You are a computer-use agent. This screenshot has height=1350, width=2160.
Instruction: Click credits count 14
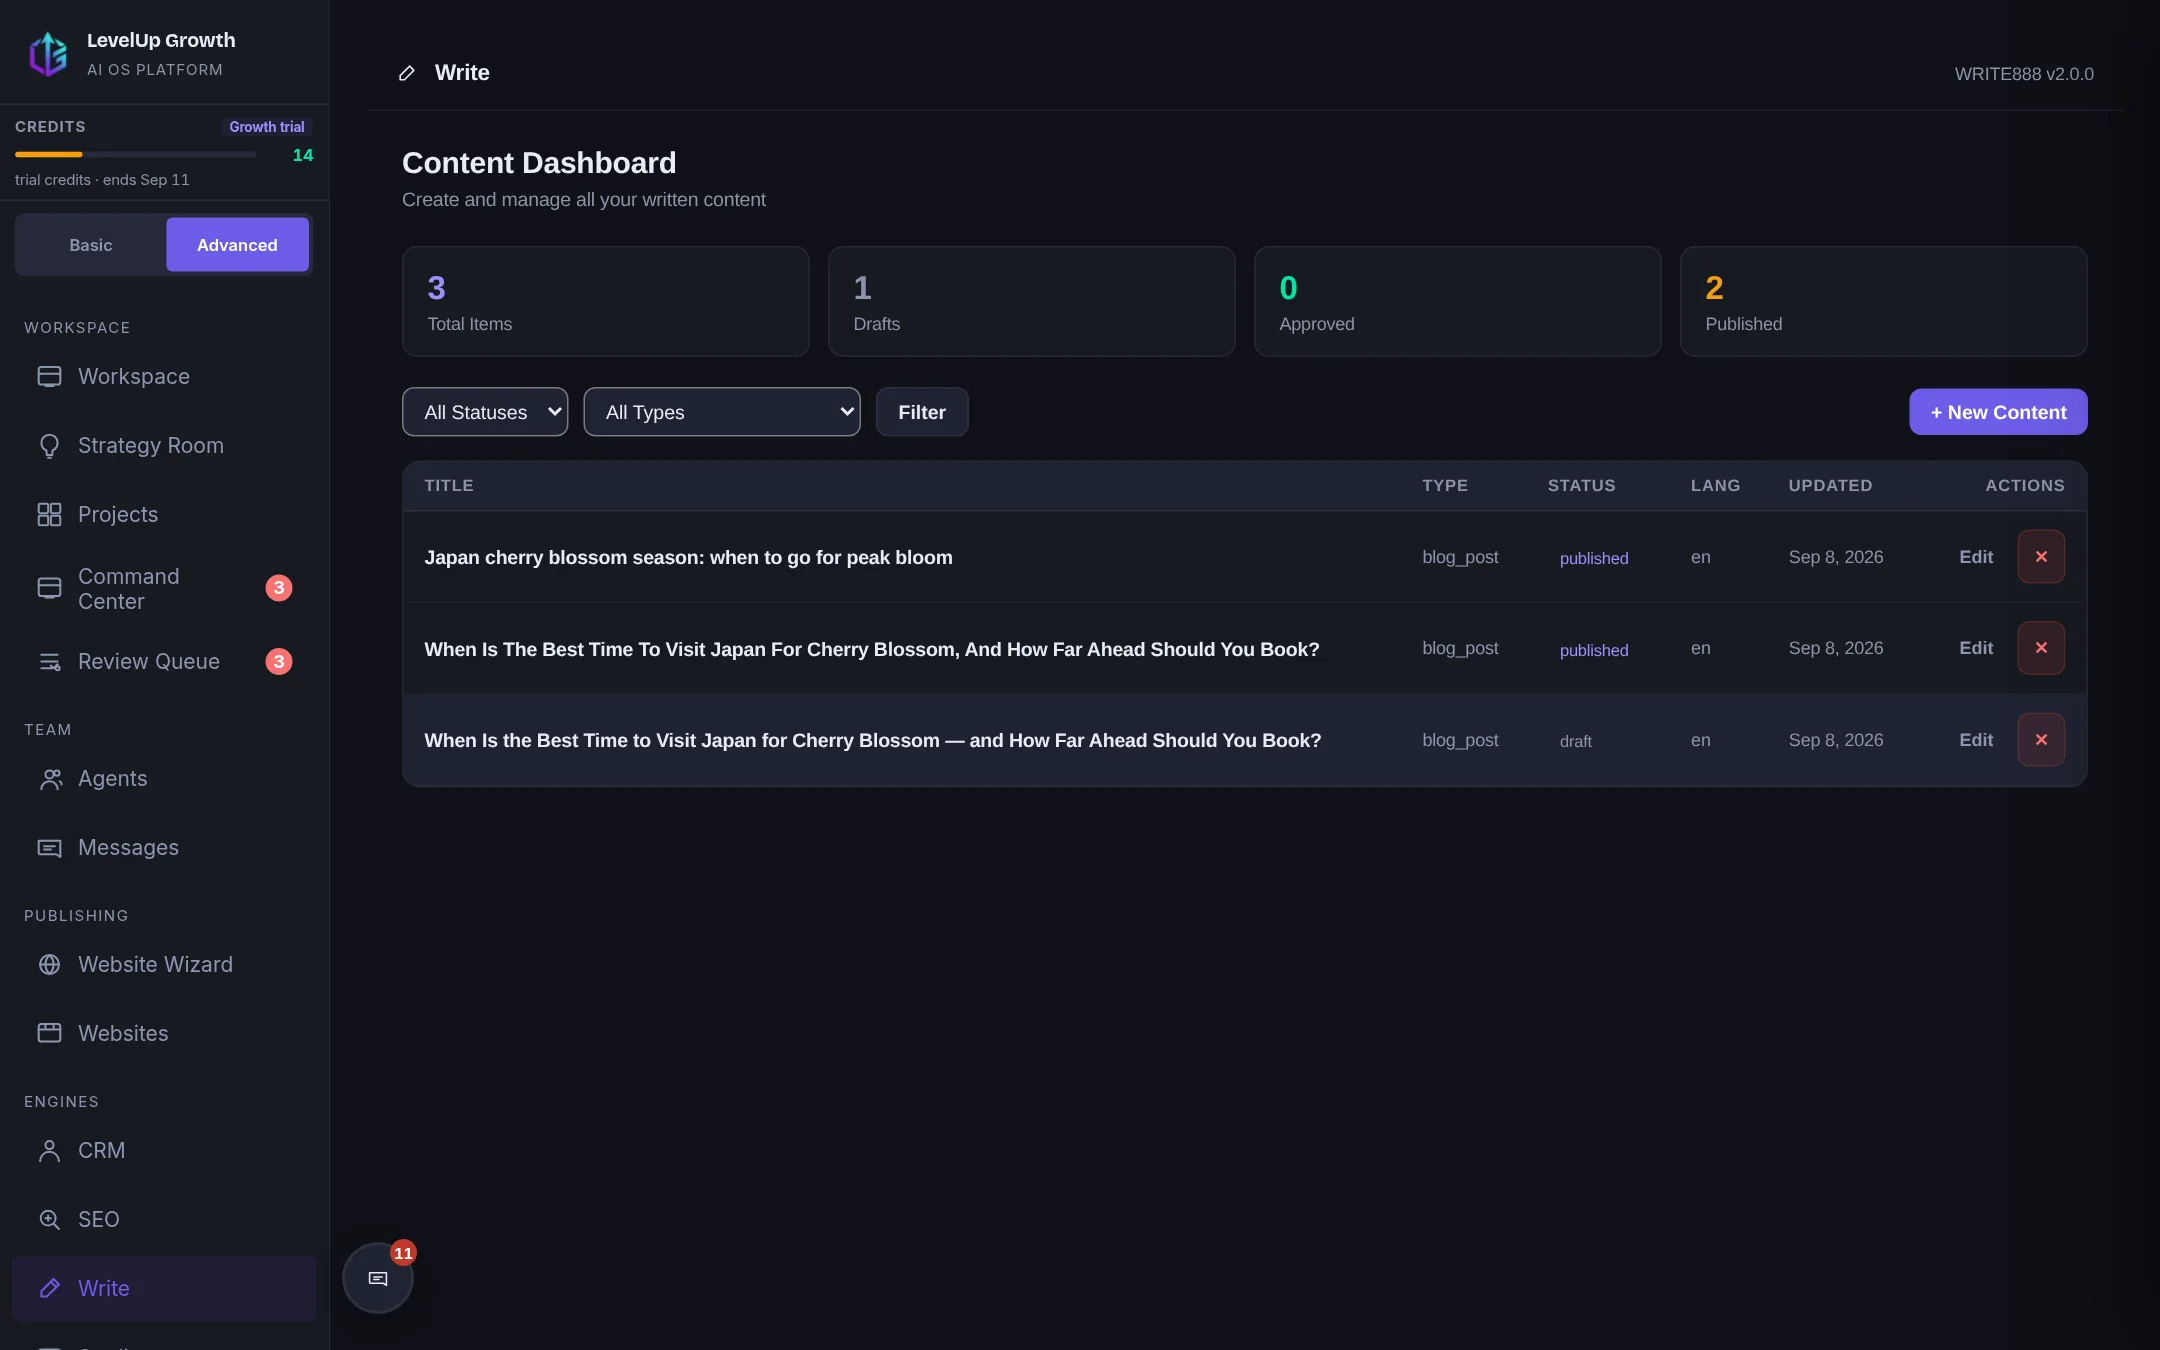(x=302, y=155)
